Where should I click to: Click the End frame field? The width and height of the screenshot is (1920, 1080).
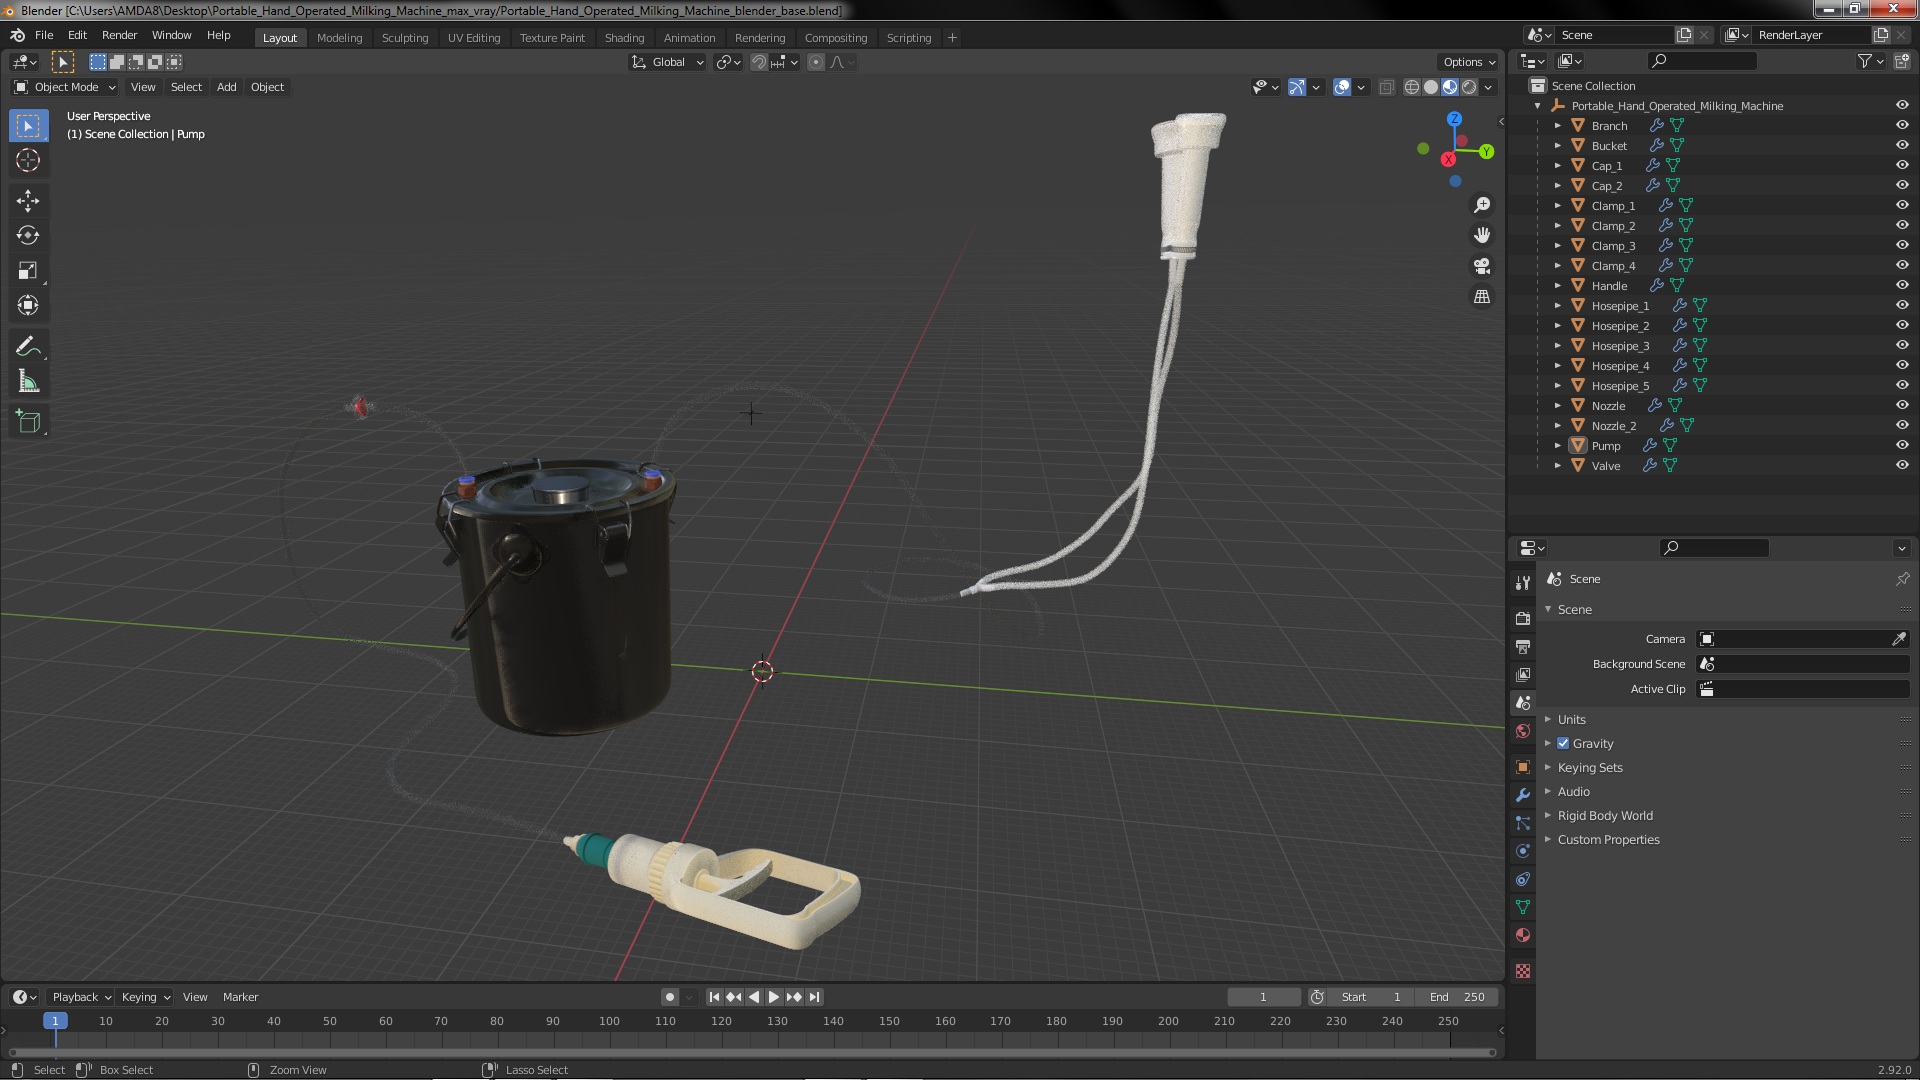click(1457, 997)
